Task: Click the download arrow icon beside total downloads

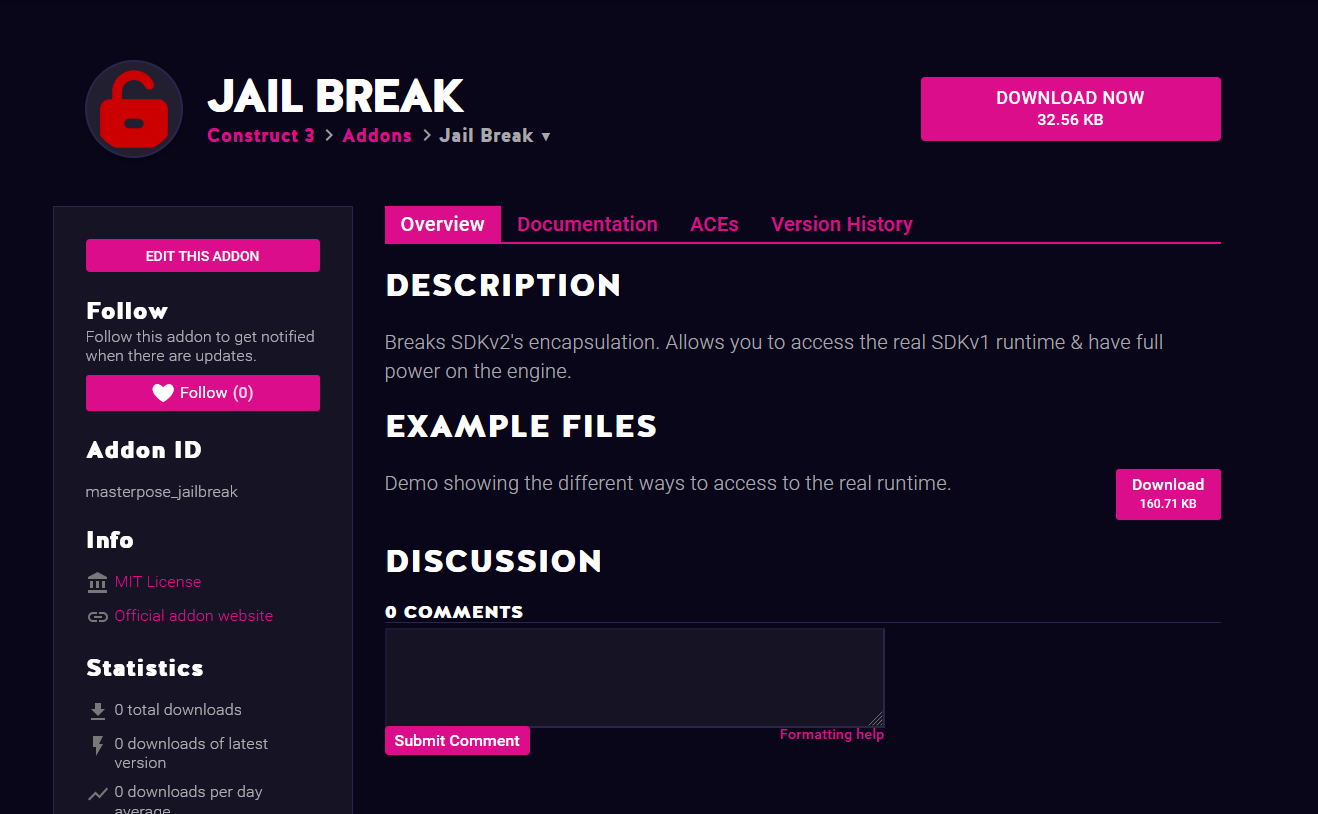Action: click(x=97, y=711)
